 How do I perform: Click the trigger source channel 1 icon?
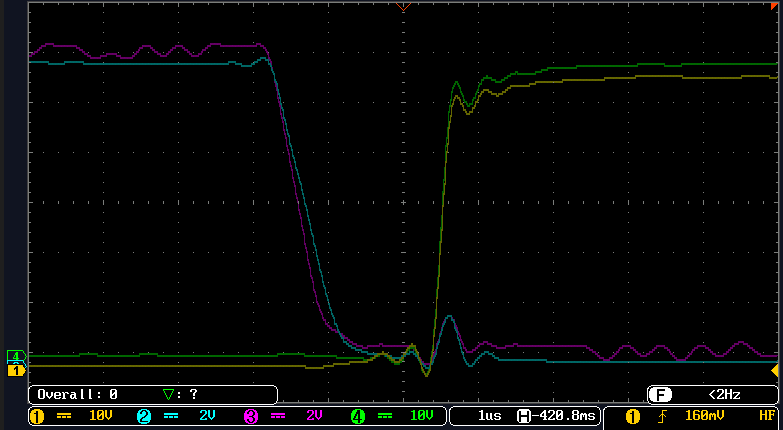pyautogui.click(x=633, y=416)
